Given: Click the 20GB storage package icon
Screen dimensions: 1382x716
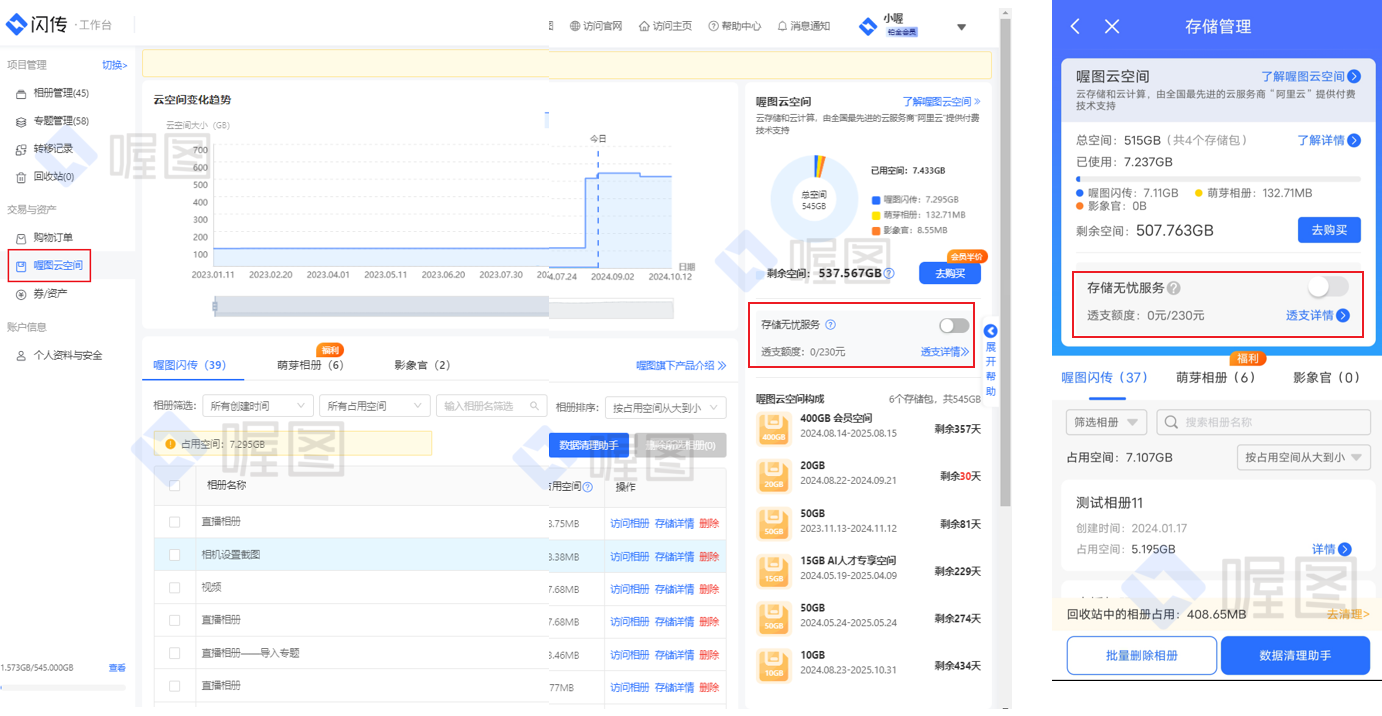Looking at the screenshot, I should [774, 474].
